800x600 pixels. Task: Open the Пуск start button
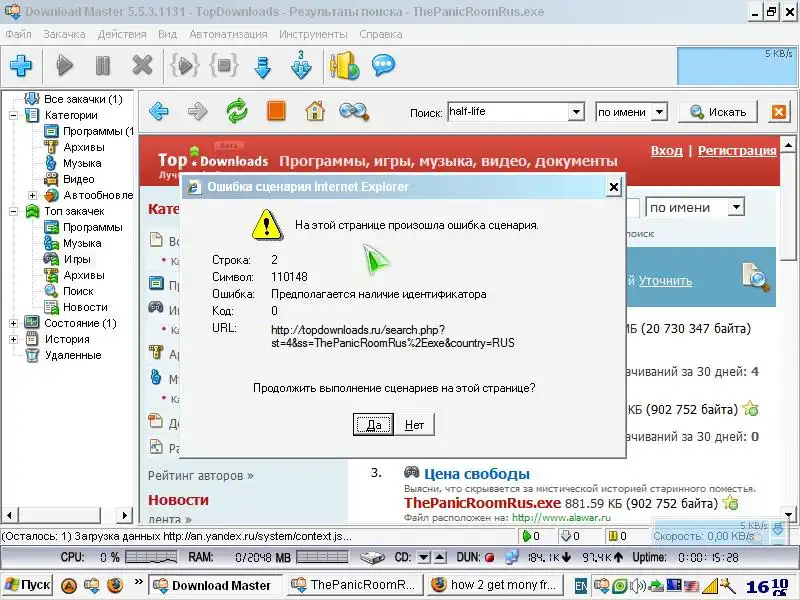click(x=28, y=585)
